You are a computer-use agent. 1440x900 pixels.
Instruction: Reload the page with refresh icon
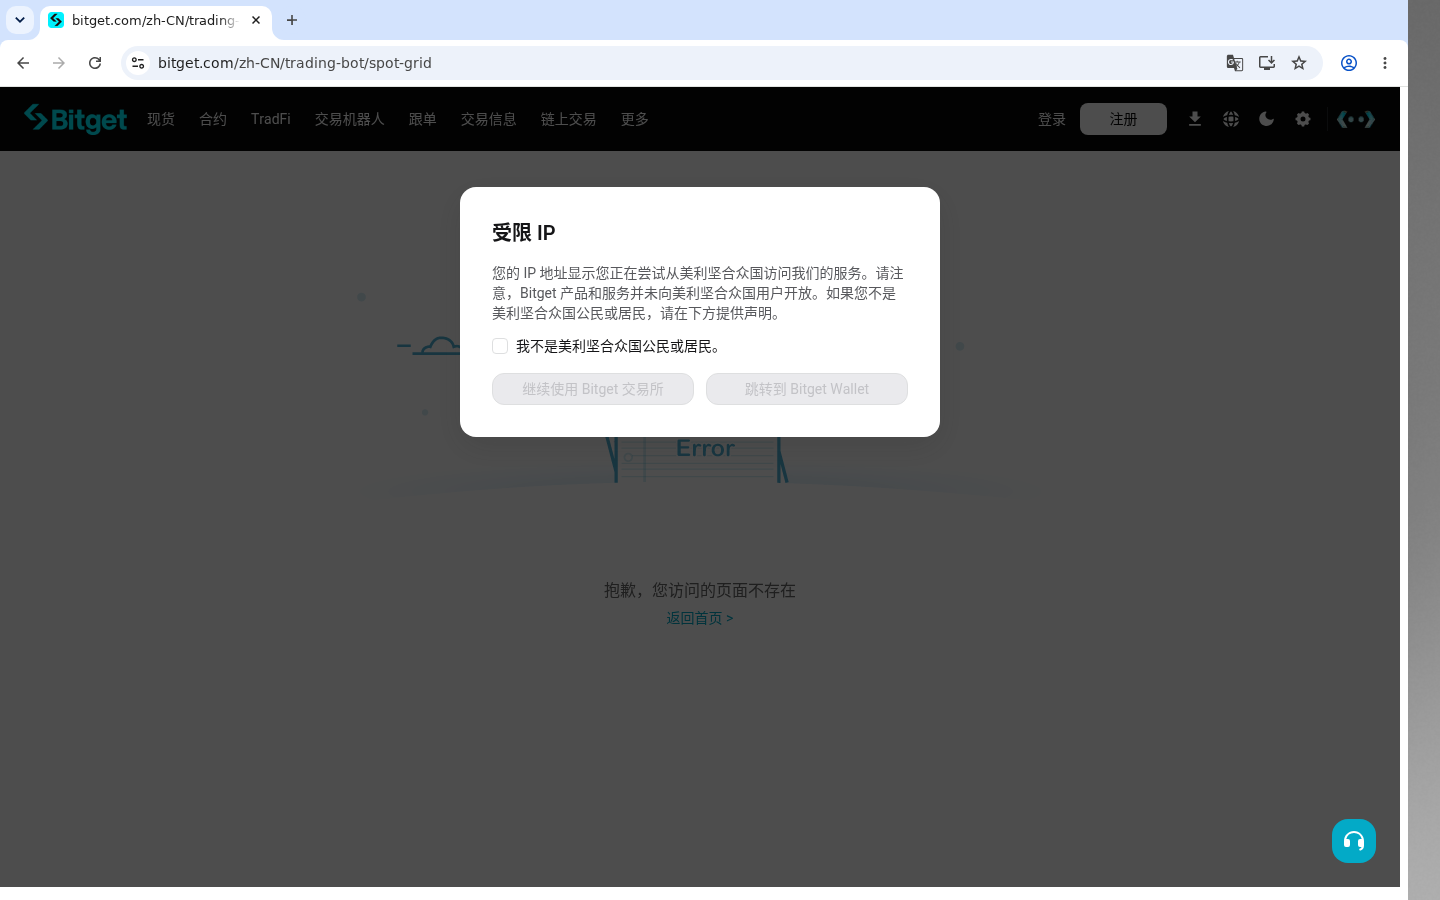click(95, 63)
